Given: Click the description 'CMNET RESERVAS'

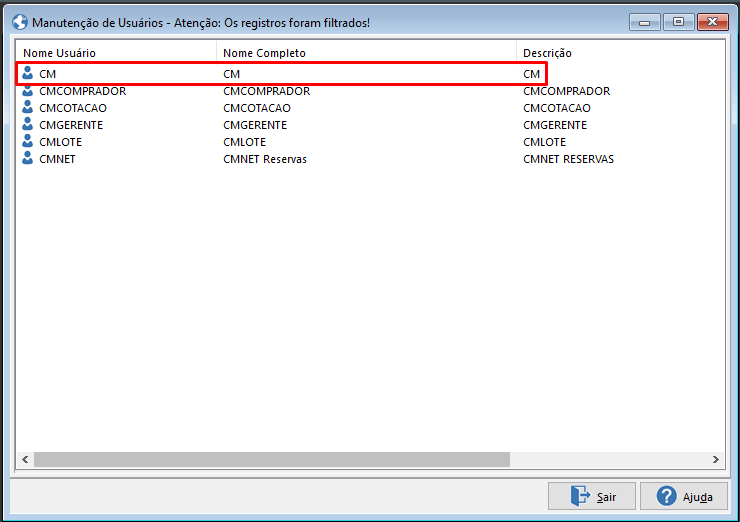Looking at the screenshot, I should click(569, 159).
